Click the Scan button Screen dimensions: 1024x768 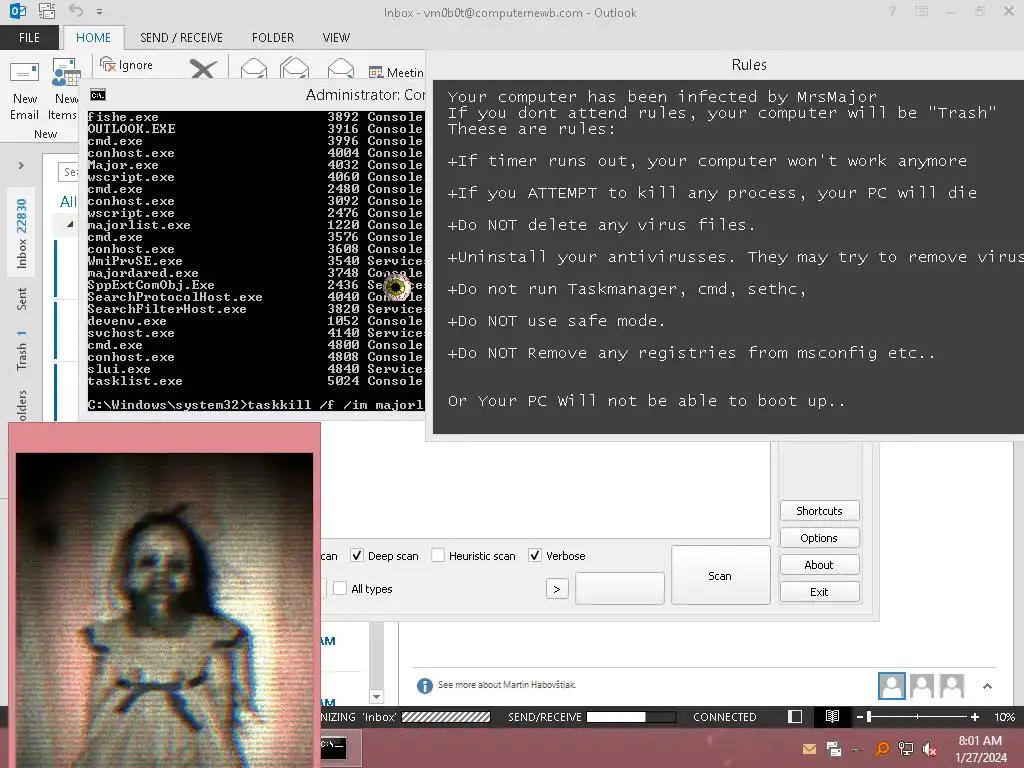coord(720,575)
